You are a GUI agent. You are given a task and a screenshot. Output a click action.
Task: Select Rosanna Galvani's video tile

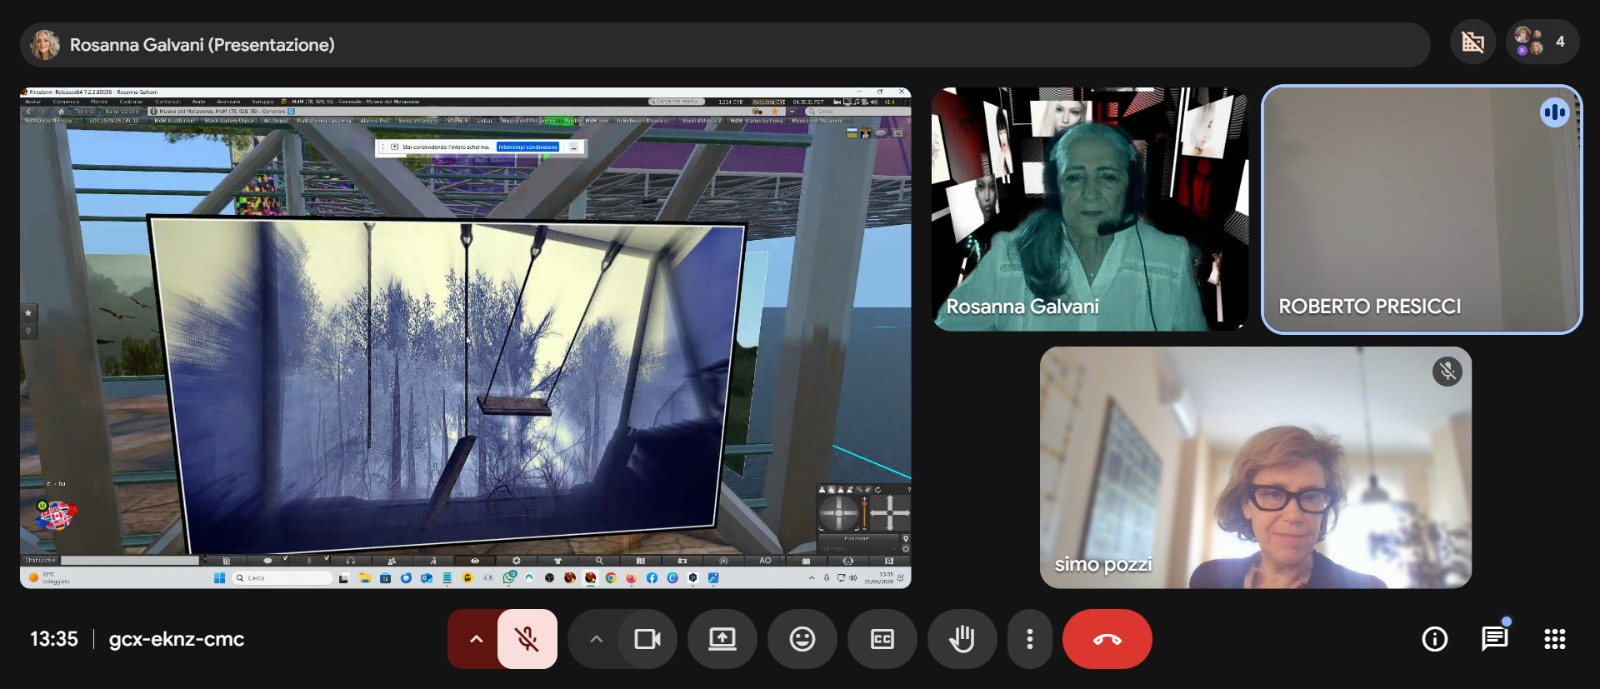coord(1090,209)
